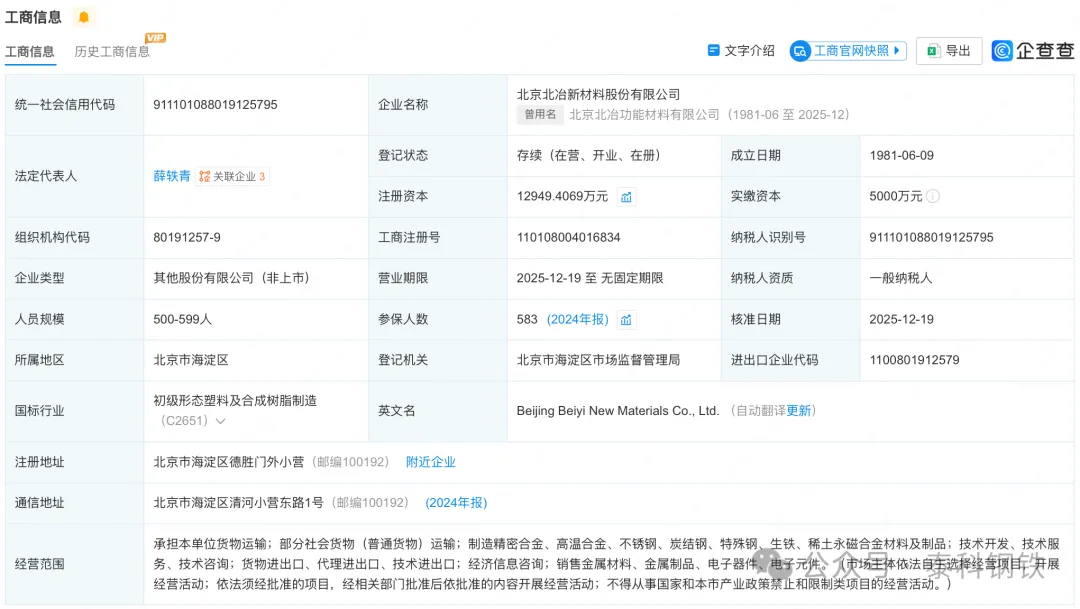Select registration number 110108004016834
The width and height of the screenshot is (1080, 609).
pyautogui.click(x=568, y=238)
